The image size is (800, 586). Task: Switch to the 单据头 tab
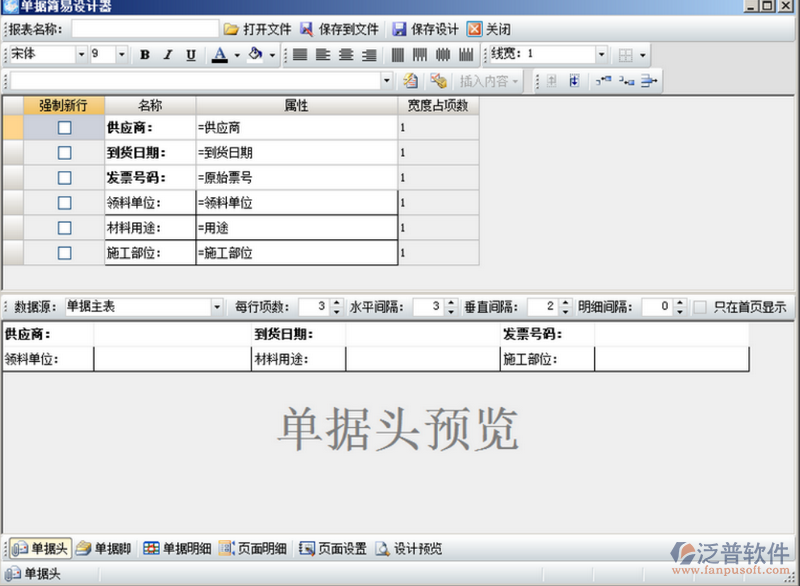point(41,549)
